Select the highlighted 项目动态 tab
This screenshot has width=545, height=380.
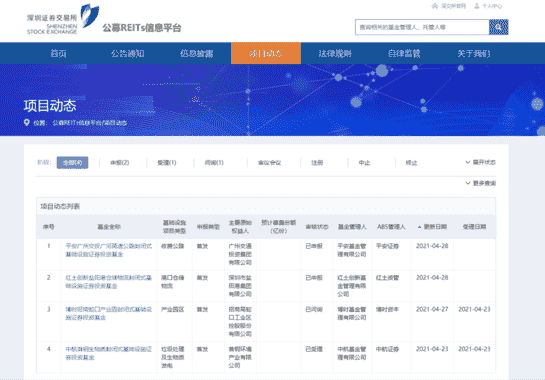click(266, 53)
